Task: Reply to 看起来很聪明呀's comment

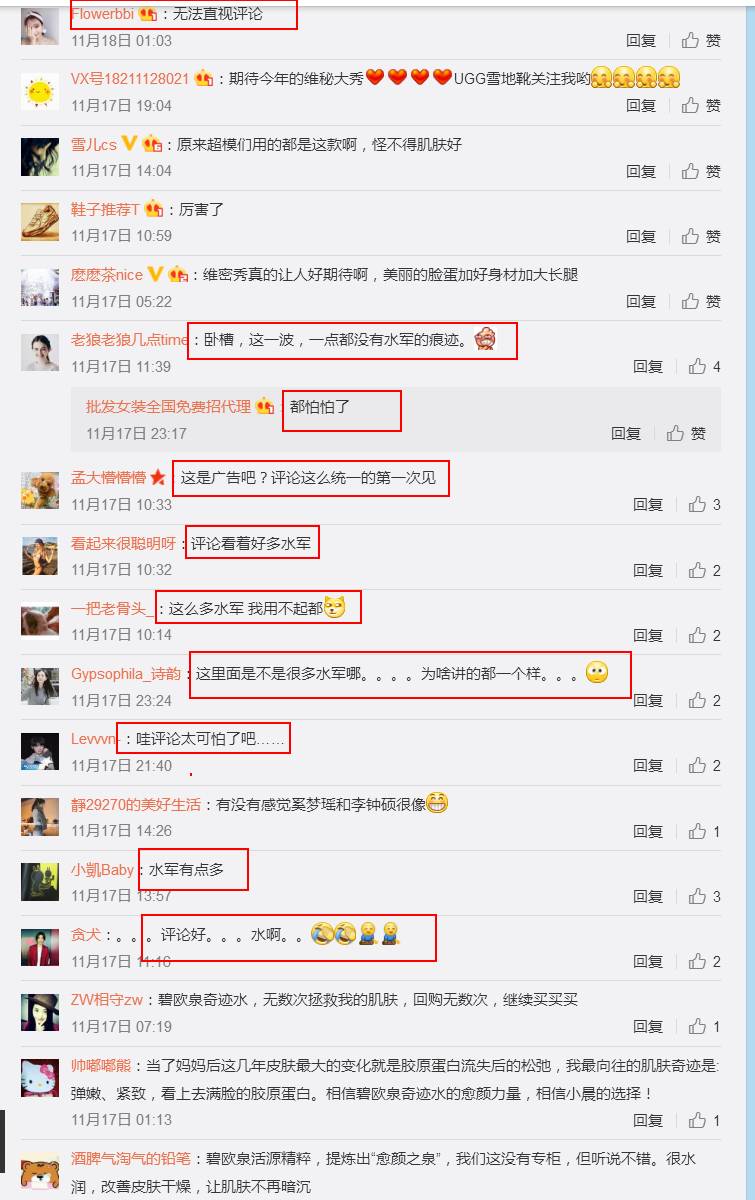Action: pos(648,570)
